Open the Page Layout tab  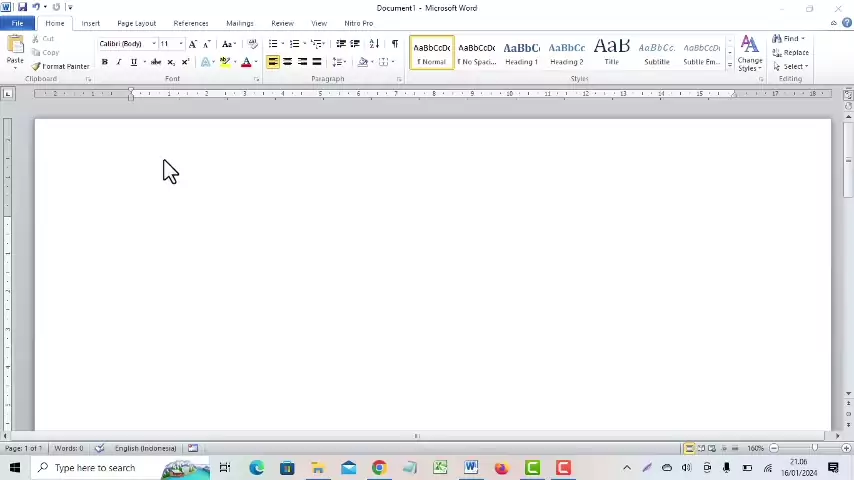pyautogui.click(x=136, y=23)
